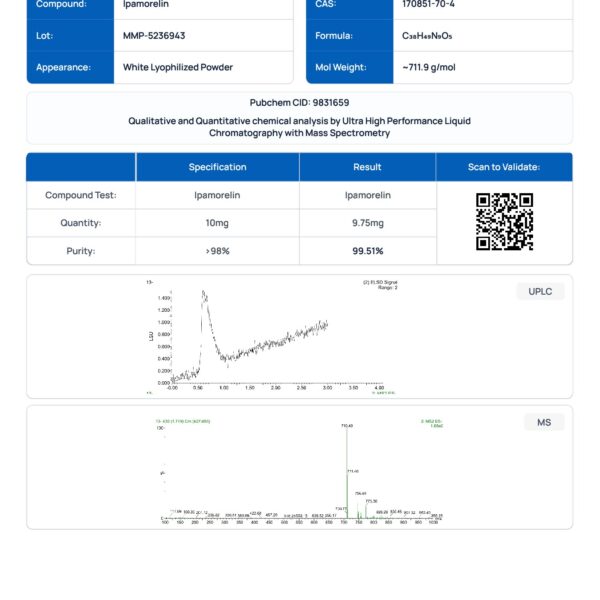Click the Quantity specification 10mg cell
Viewport: 600px width, 600px height.
click(x=217, y=223)
